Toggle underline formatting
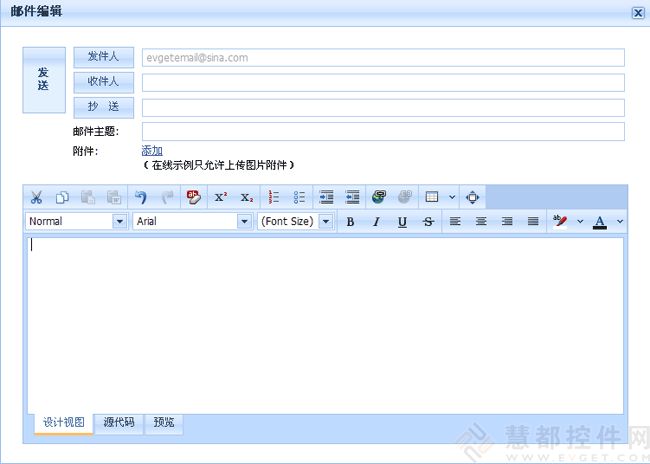This screenshot has width=650, height=464. (402, 222)
